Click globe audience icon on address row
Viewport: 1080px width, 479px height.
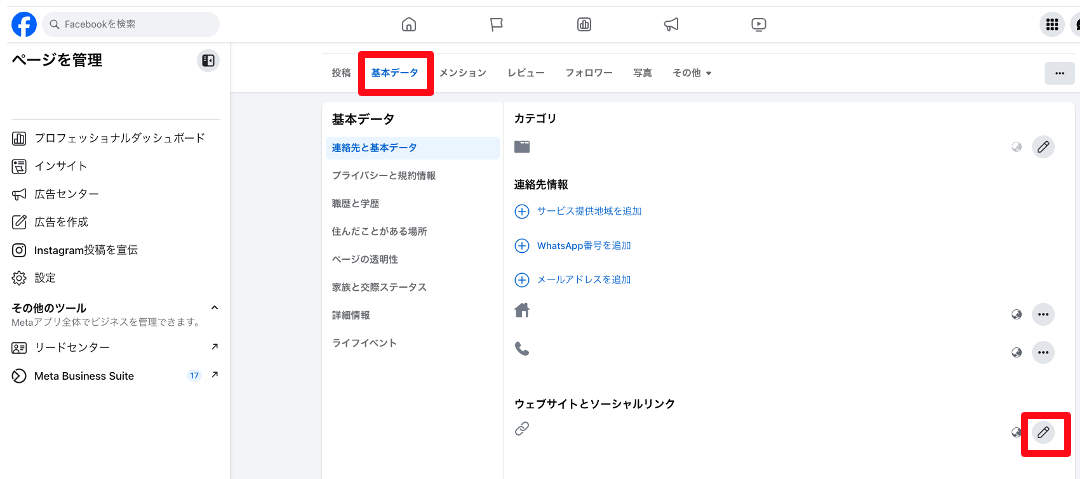click(x=1016, y=314)
